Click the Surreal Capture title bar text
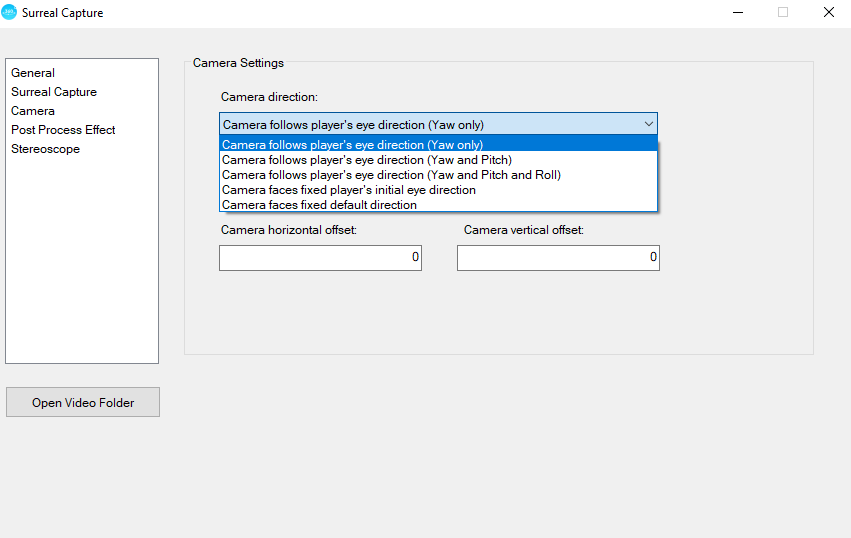This screenshot has width=851, height=538. click(x=62, y=13)
